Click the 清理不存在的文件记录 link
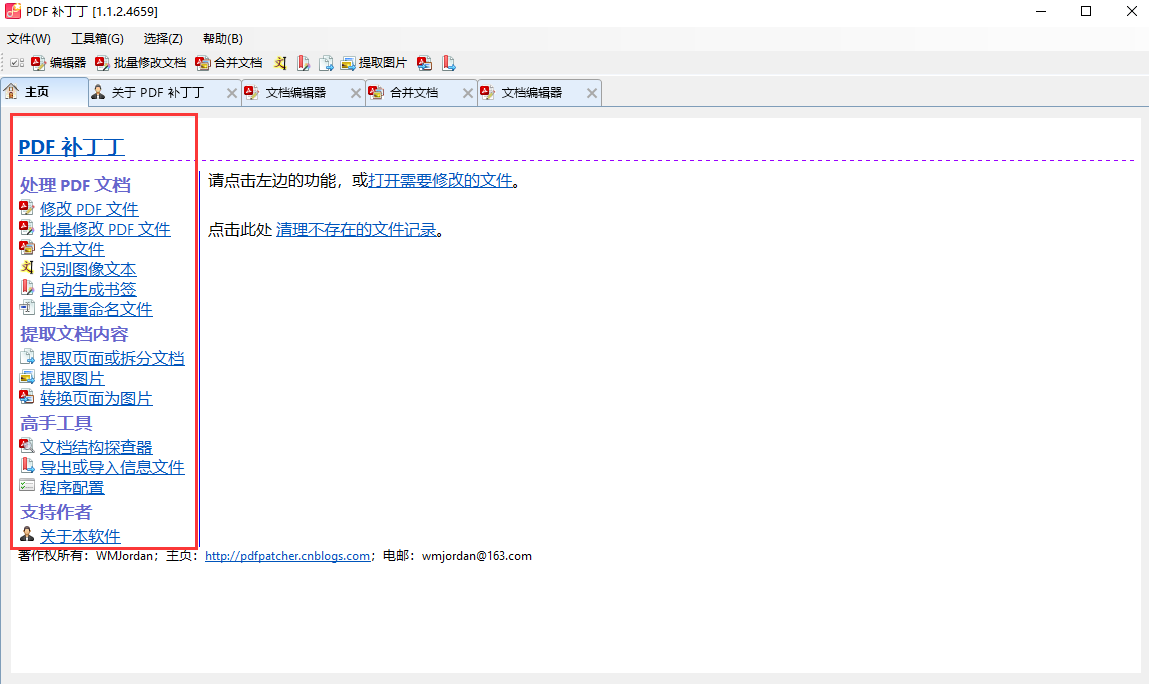Screen dimensions: 1149x684 tap(356, 229)
